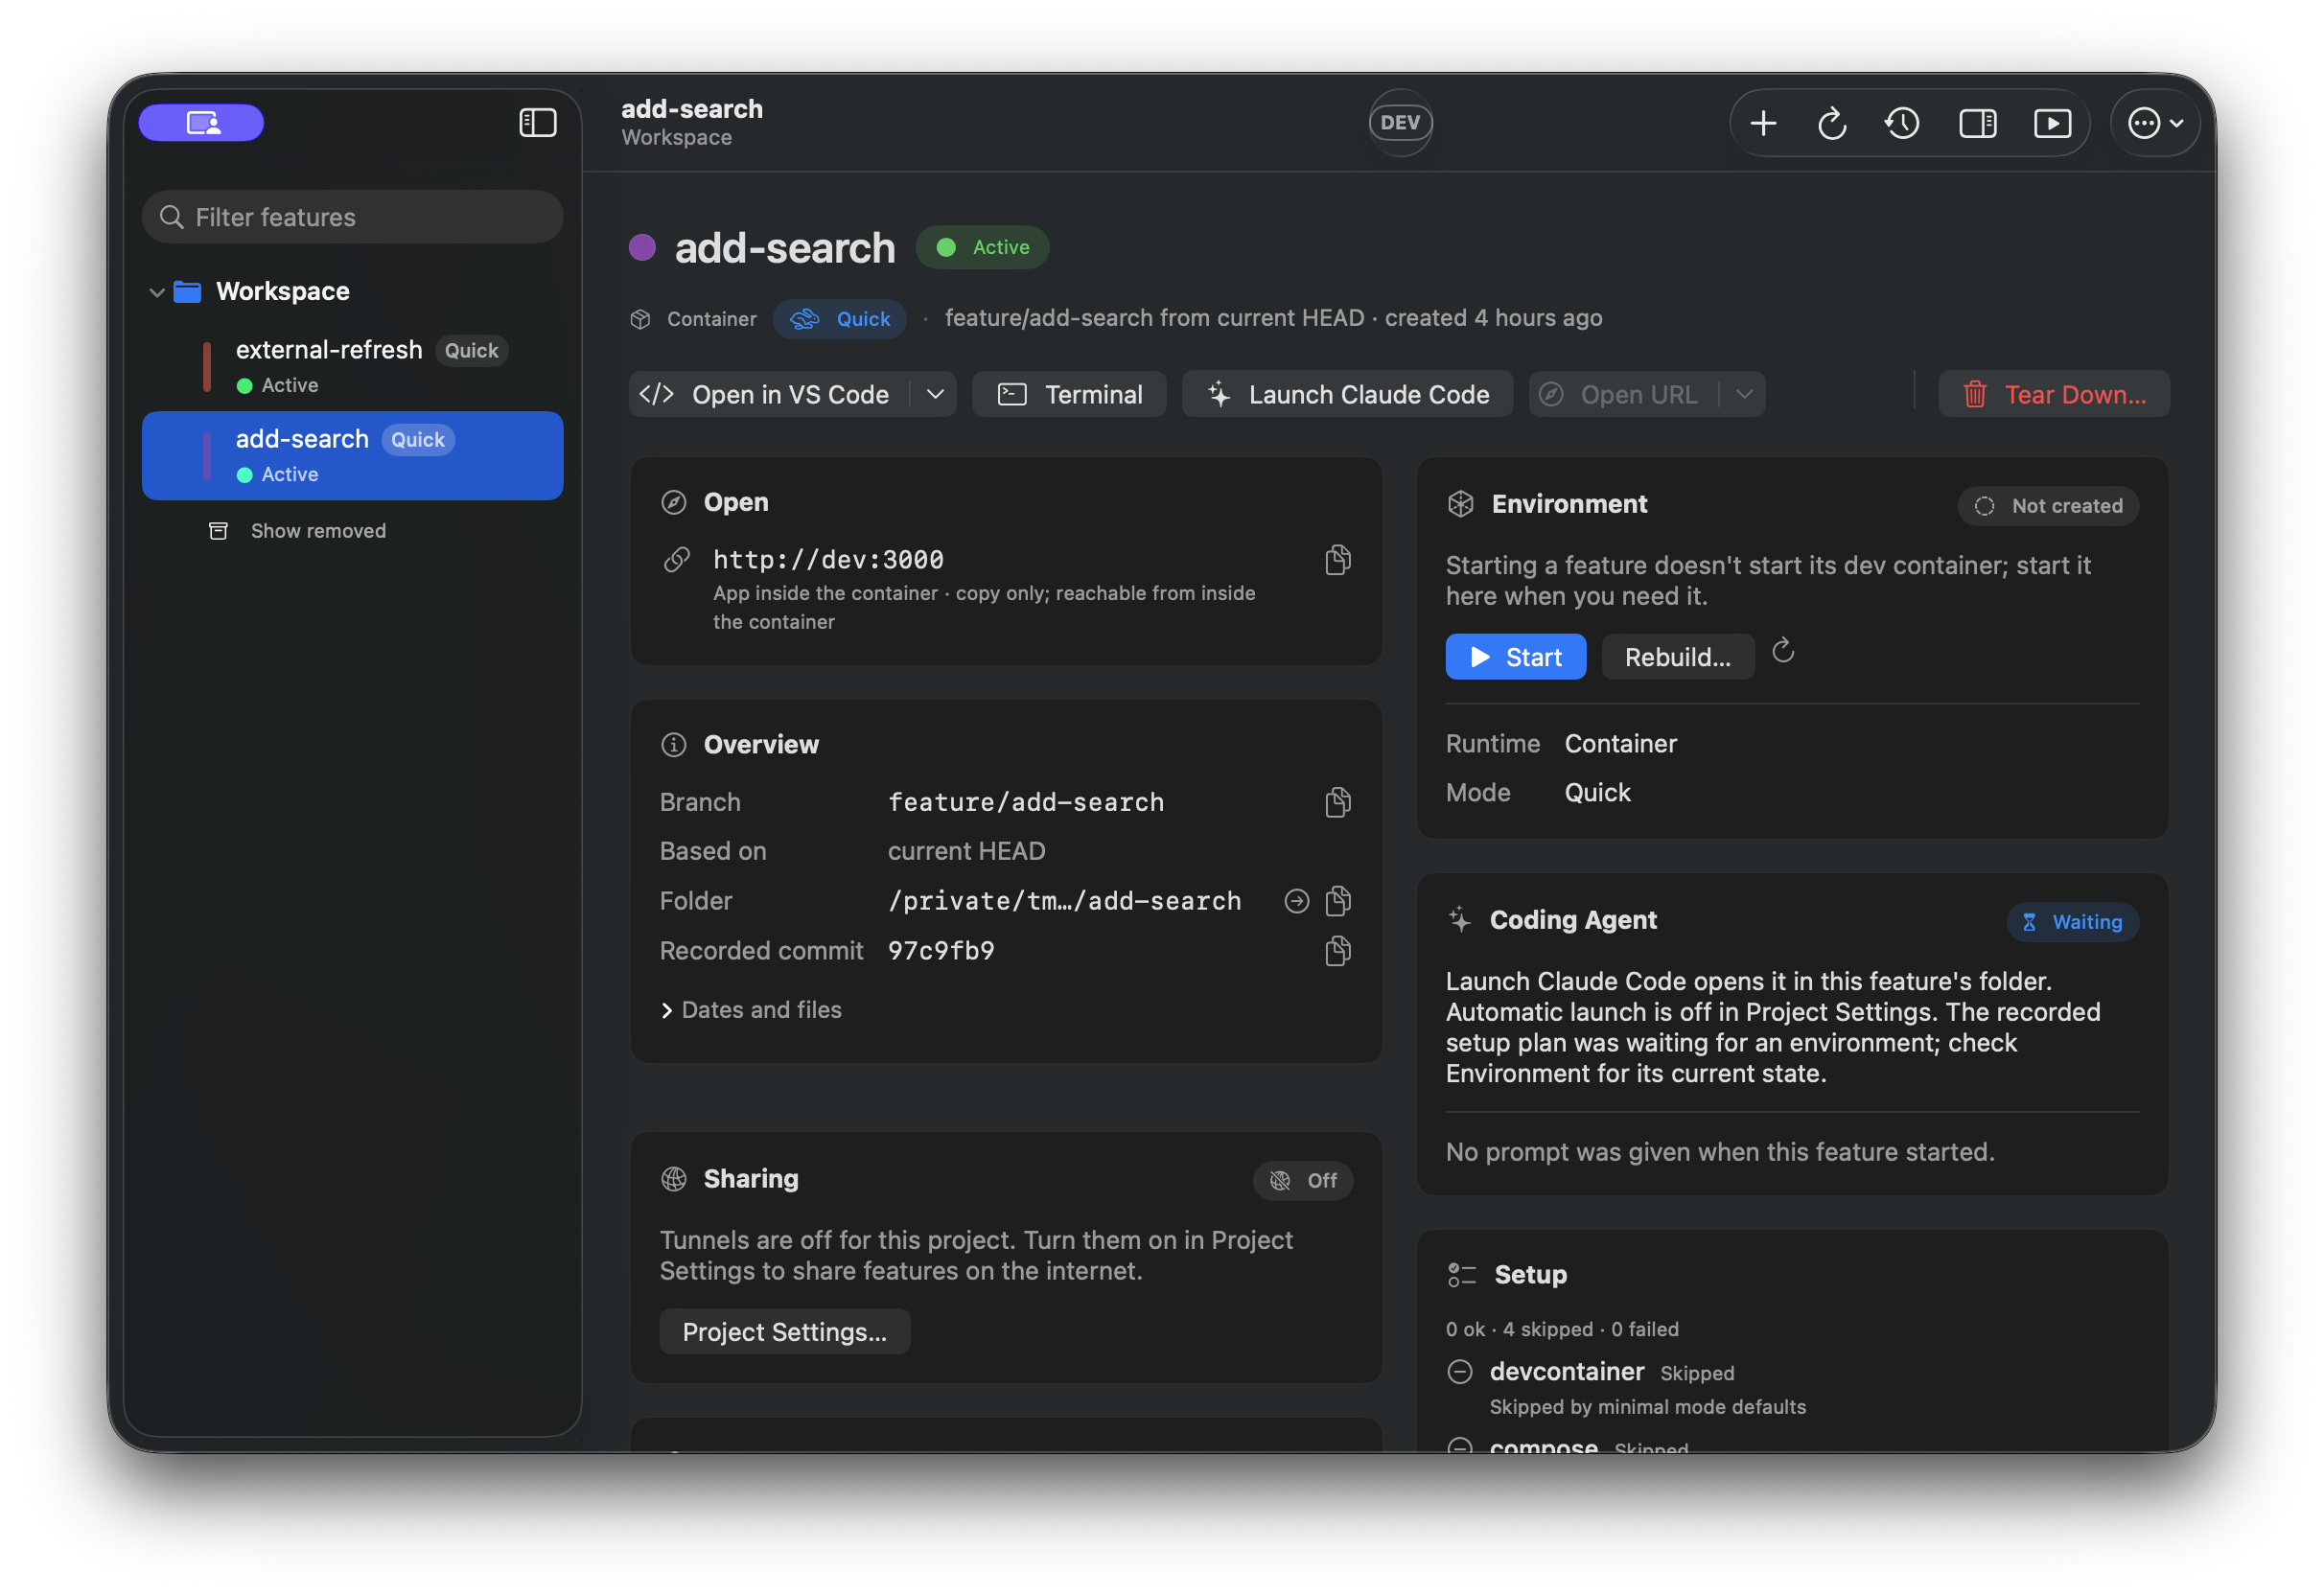
Task: Click the play window icon in toolbar
Action: pyautogui.click(x=2051, y=123)
